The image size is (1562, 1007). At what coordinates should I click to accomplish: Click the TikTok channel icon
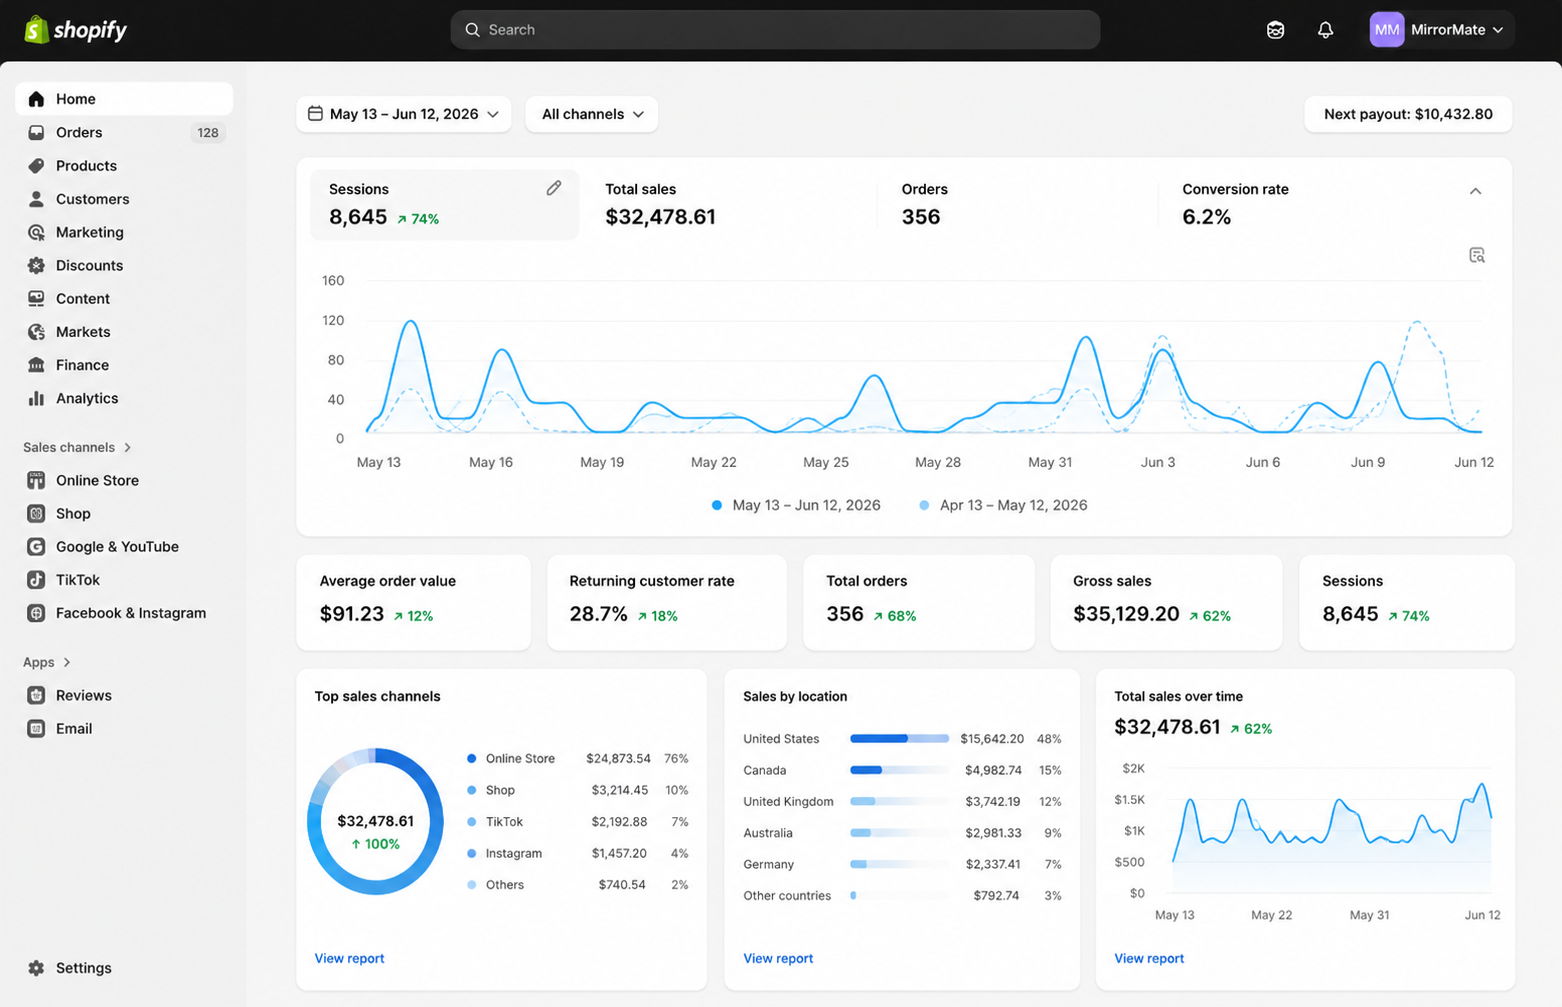point(36,580)
